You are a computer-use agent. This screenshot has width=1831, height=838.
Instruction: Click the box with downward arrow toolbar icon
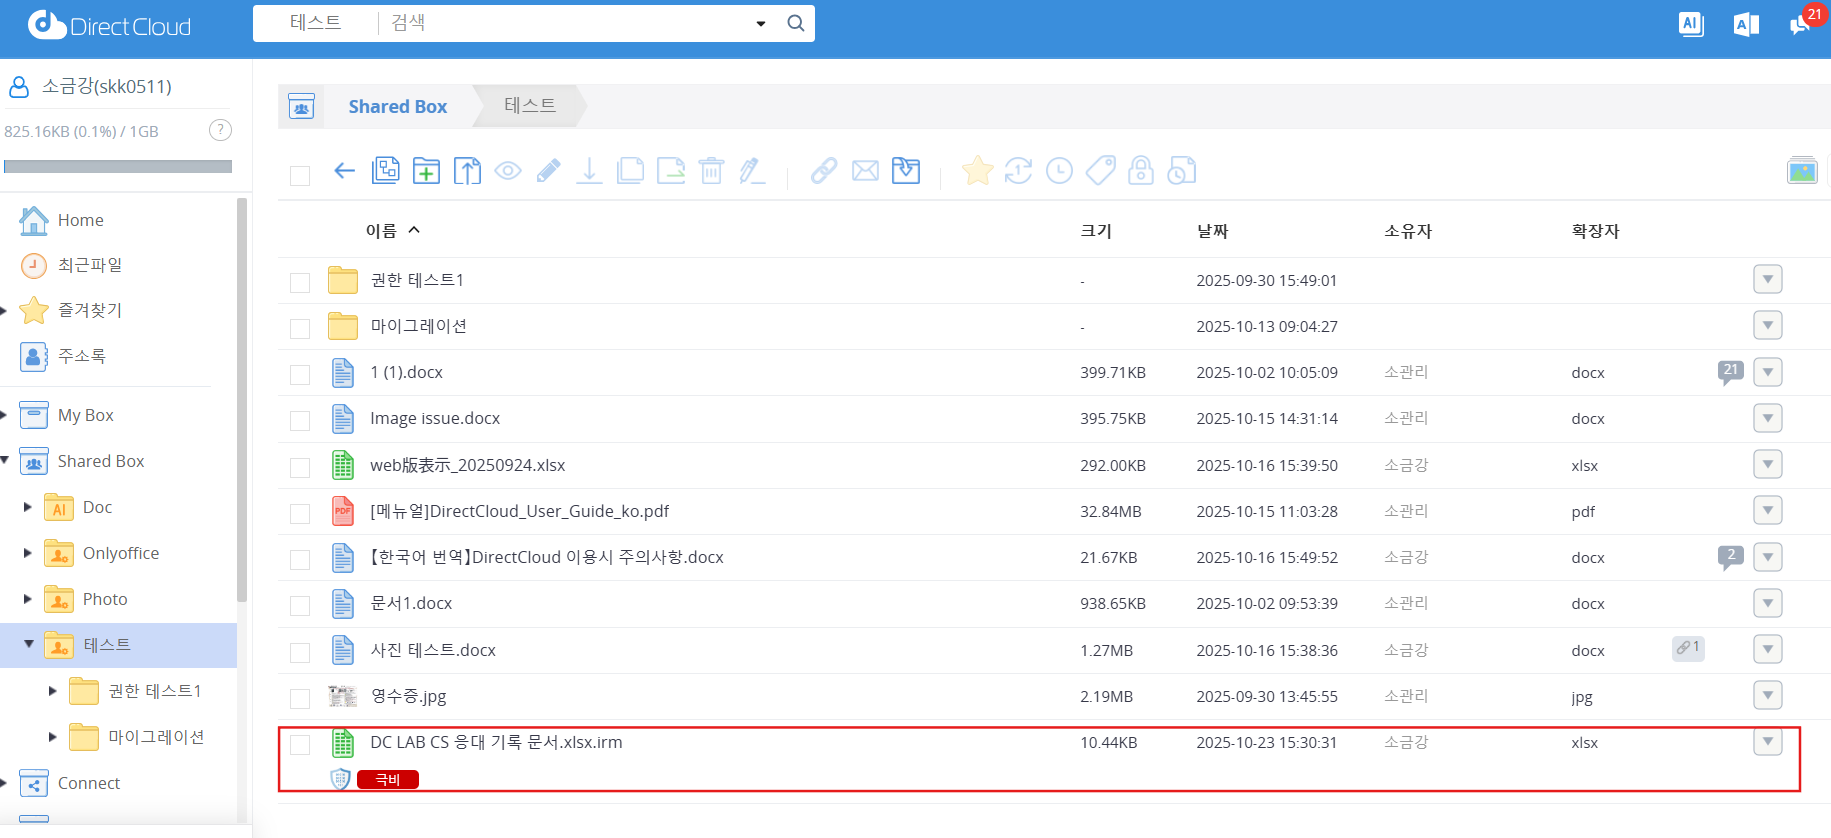coord(906,171)
